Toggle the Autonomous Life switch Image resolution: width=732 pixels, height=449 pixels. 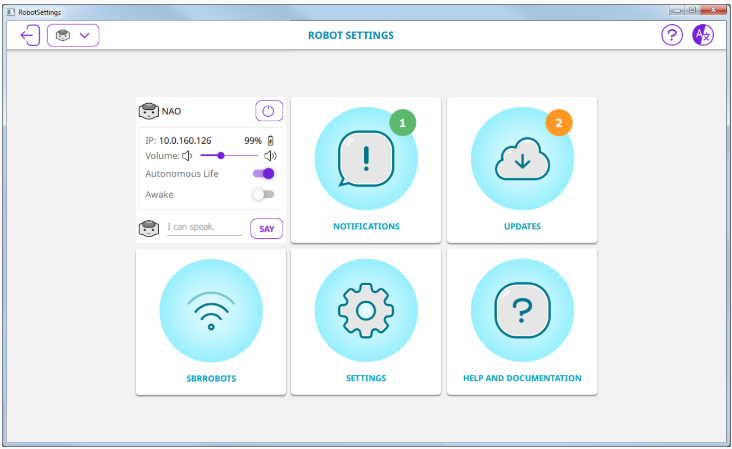(263, 173)
